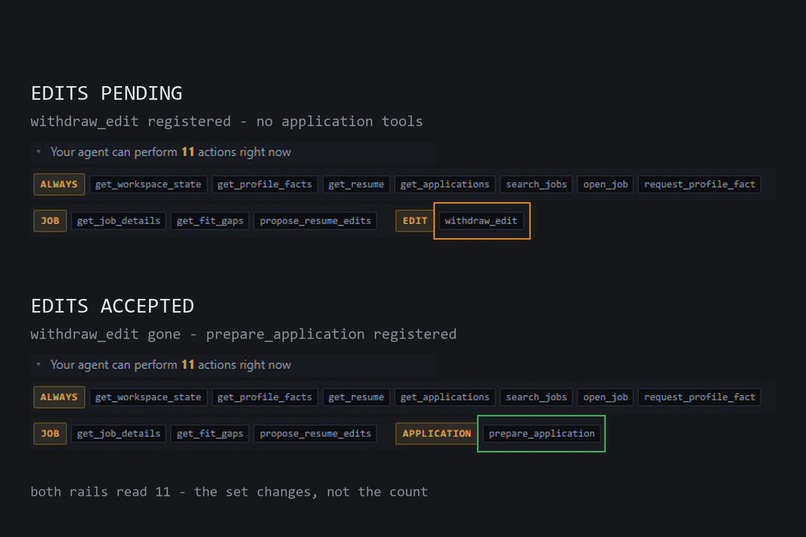This screenshot has height=537, width=806.
Task: Choose get_resume chip in Edits Accepted
Action: click(x=356, y=397)
